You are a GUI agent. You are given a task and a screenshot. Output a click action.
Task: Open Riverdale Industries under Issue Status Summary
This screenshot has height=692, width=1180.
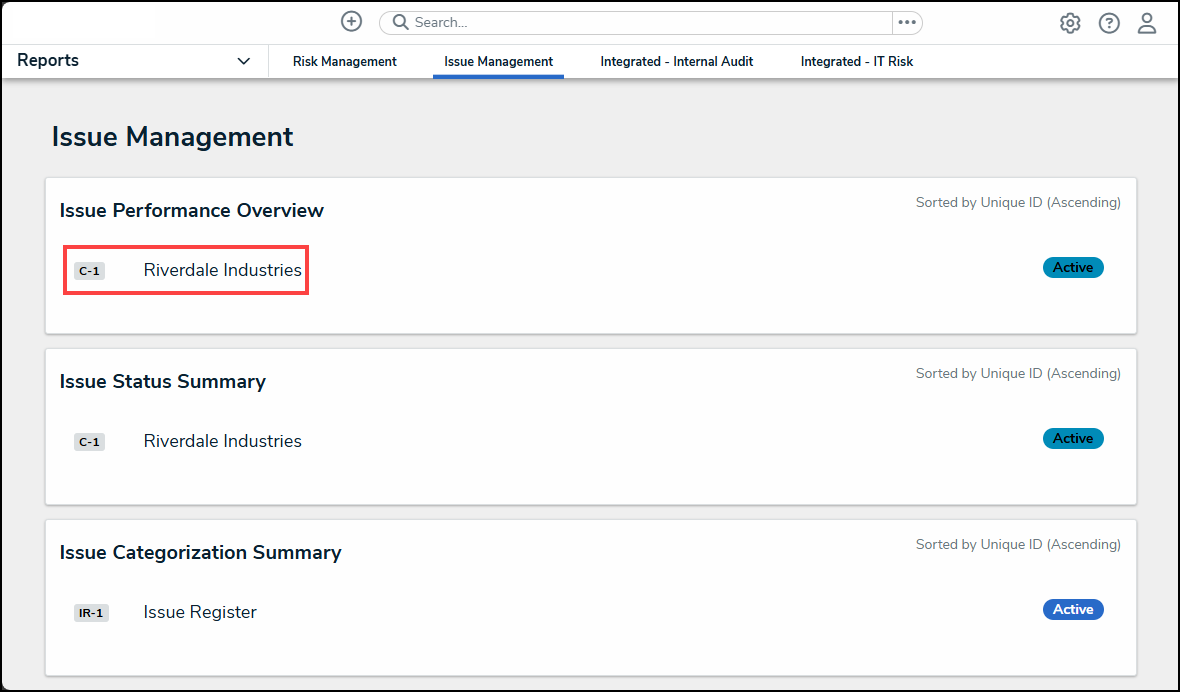tap(222, 441)
